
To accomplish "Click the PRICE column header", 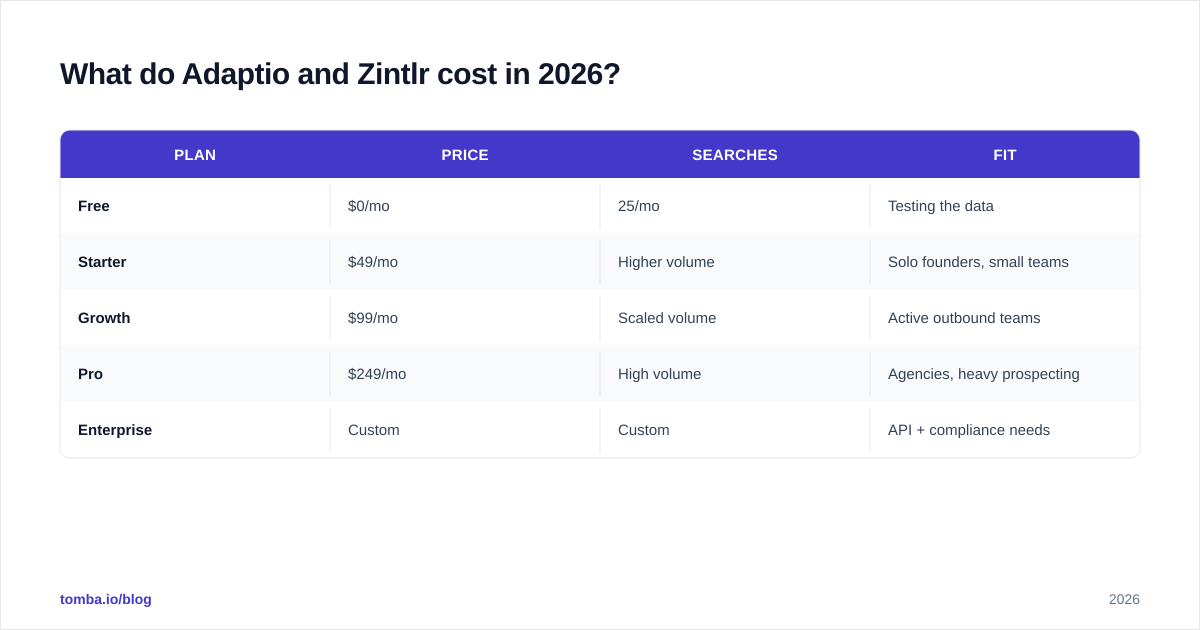I will [x=465, y=155].
